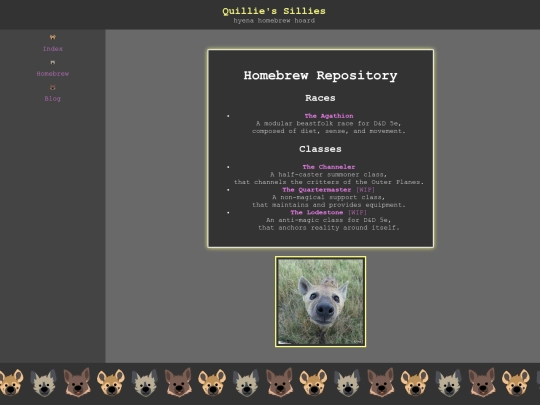Open the Blog sidebar link
The height and width of the screenshot is (405, 540).
pyautogui.click(x=53, y=99)
